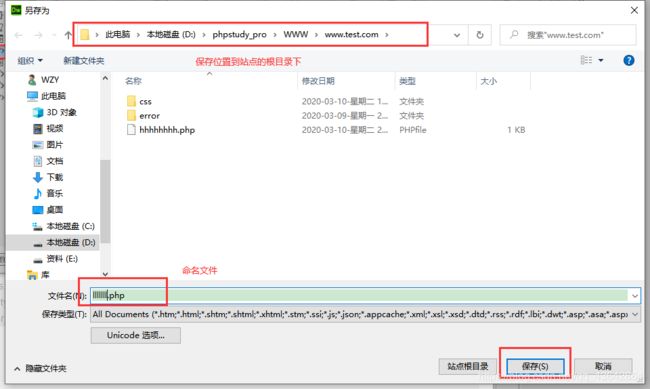The width and height of the screenshot is (650, 389).
Task: Expand the chevron after www.test.com breadcrumb
Action: click(386, 34)
